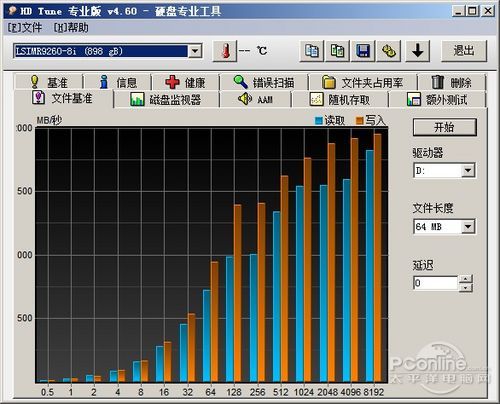Click the orange 写入 legend swatch
Screen dimensions: 500x404
point(360,120)
